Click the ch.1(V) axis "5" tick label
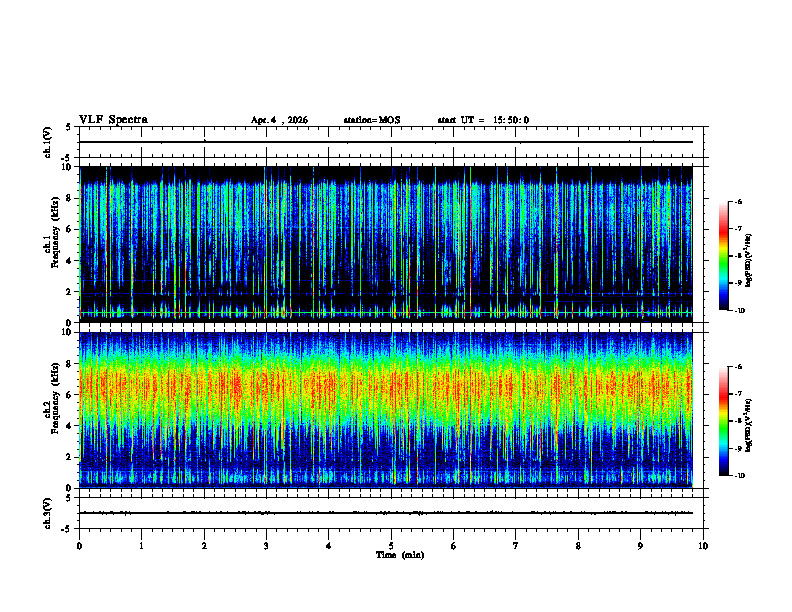This screenshot has height=612, width=792. pyautogui.click(x=68, y=127)
